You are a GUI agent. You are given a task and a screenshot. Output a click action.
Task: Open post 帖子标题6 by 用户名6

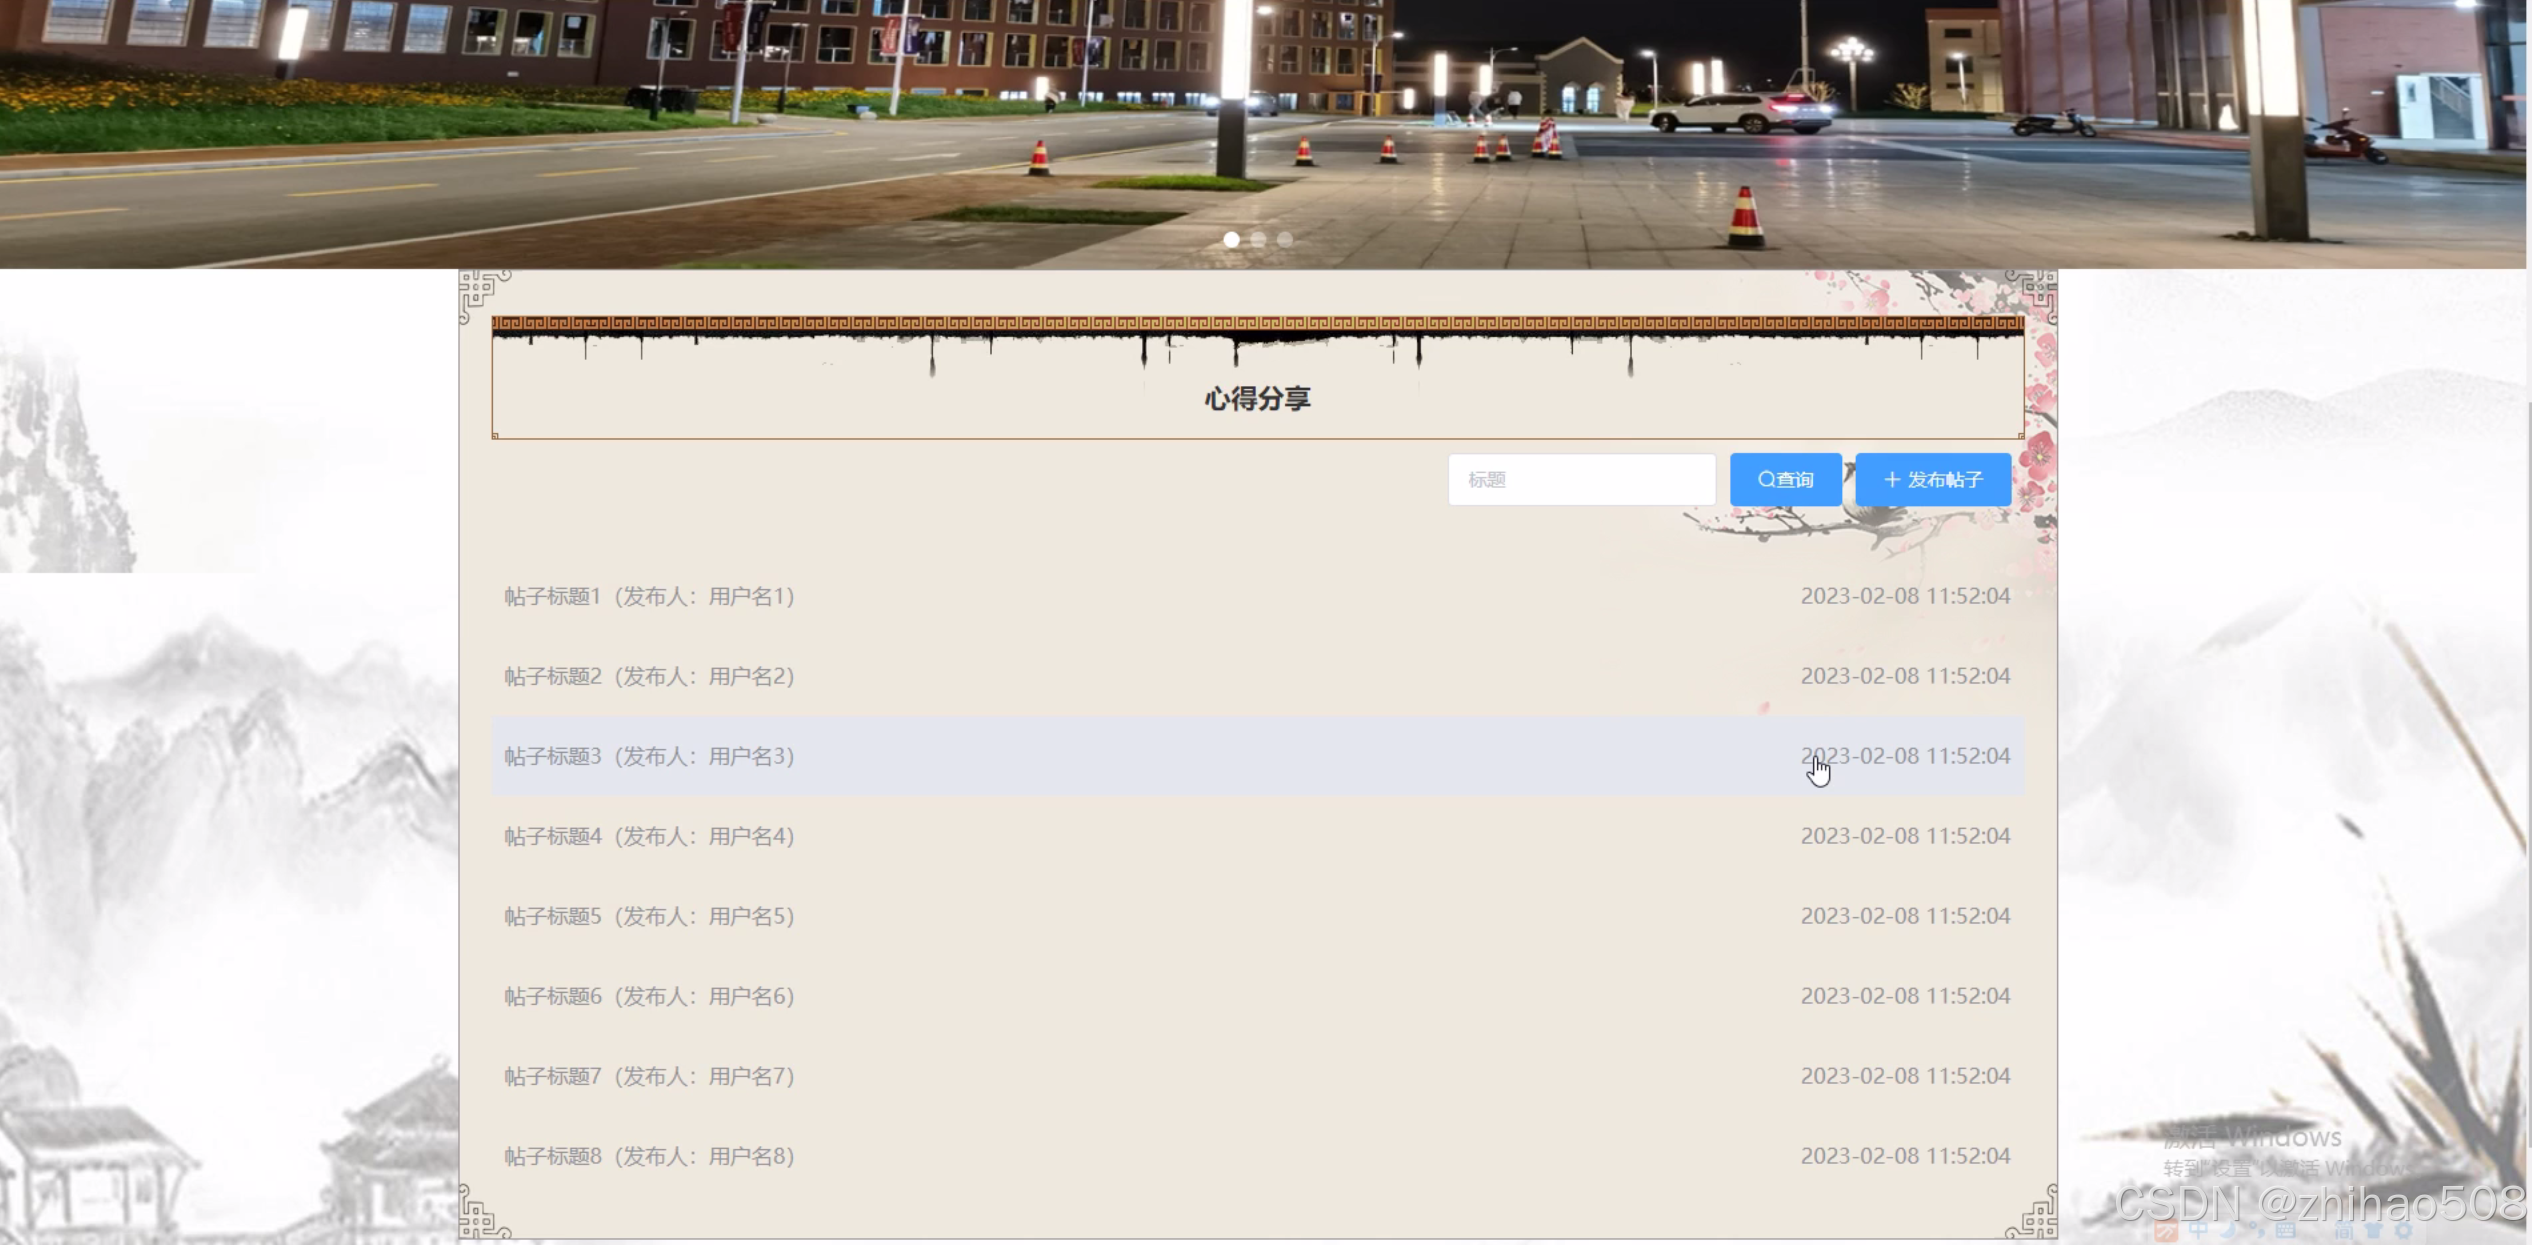649,997
